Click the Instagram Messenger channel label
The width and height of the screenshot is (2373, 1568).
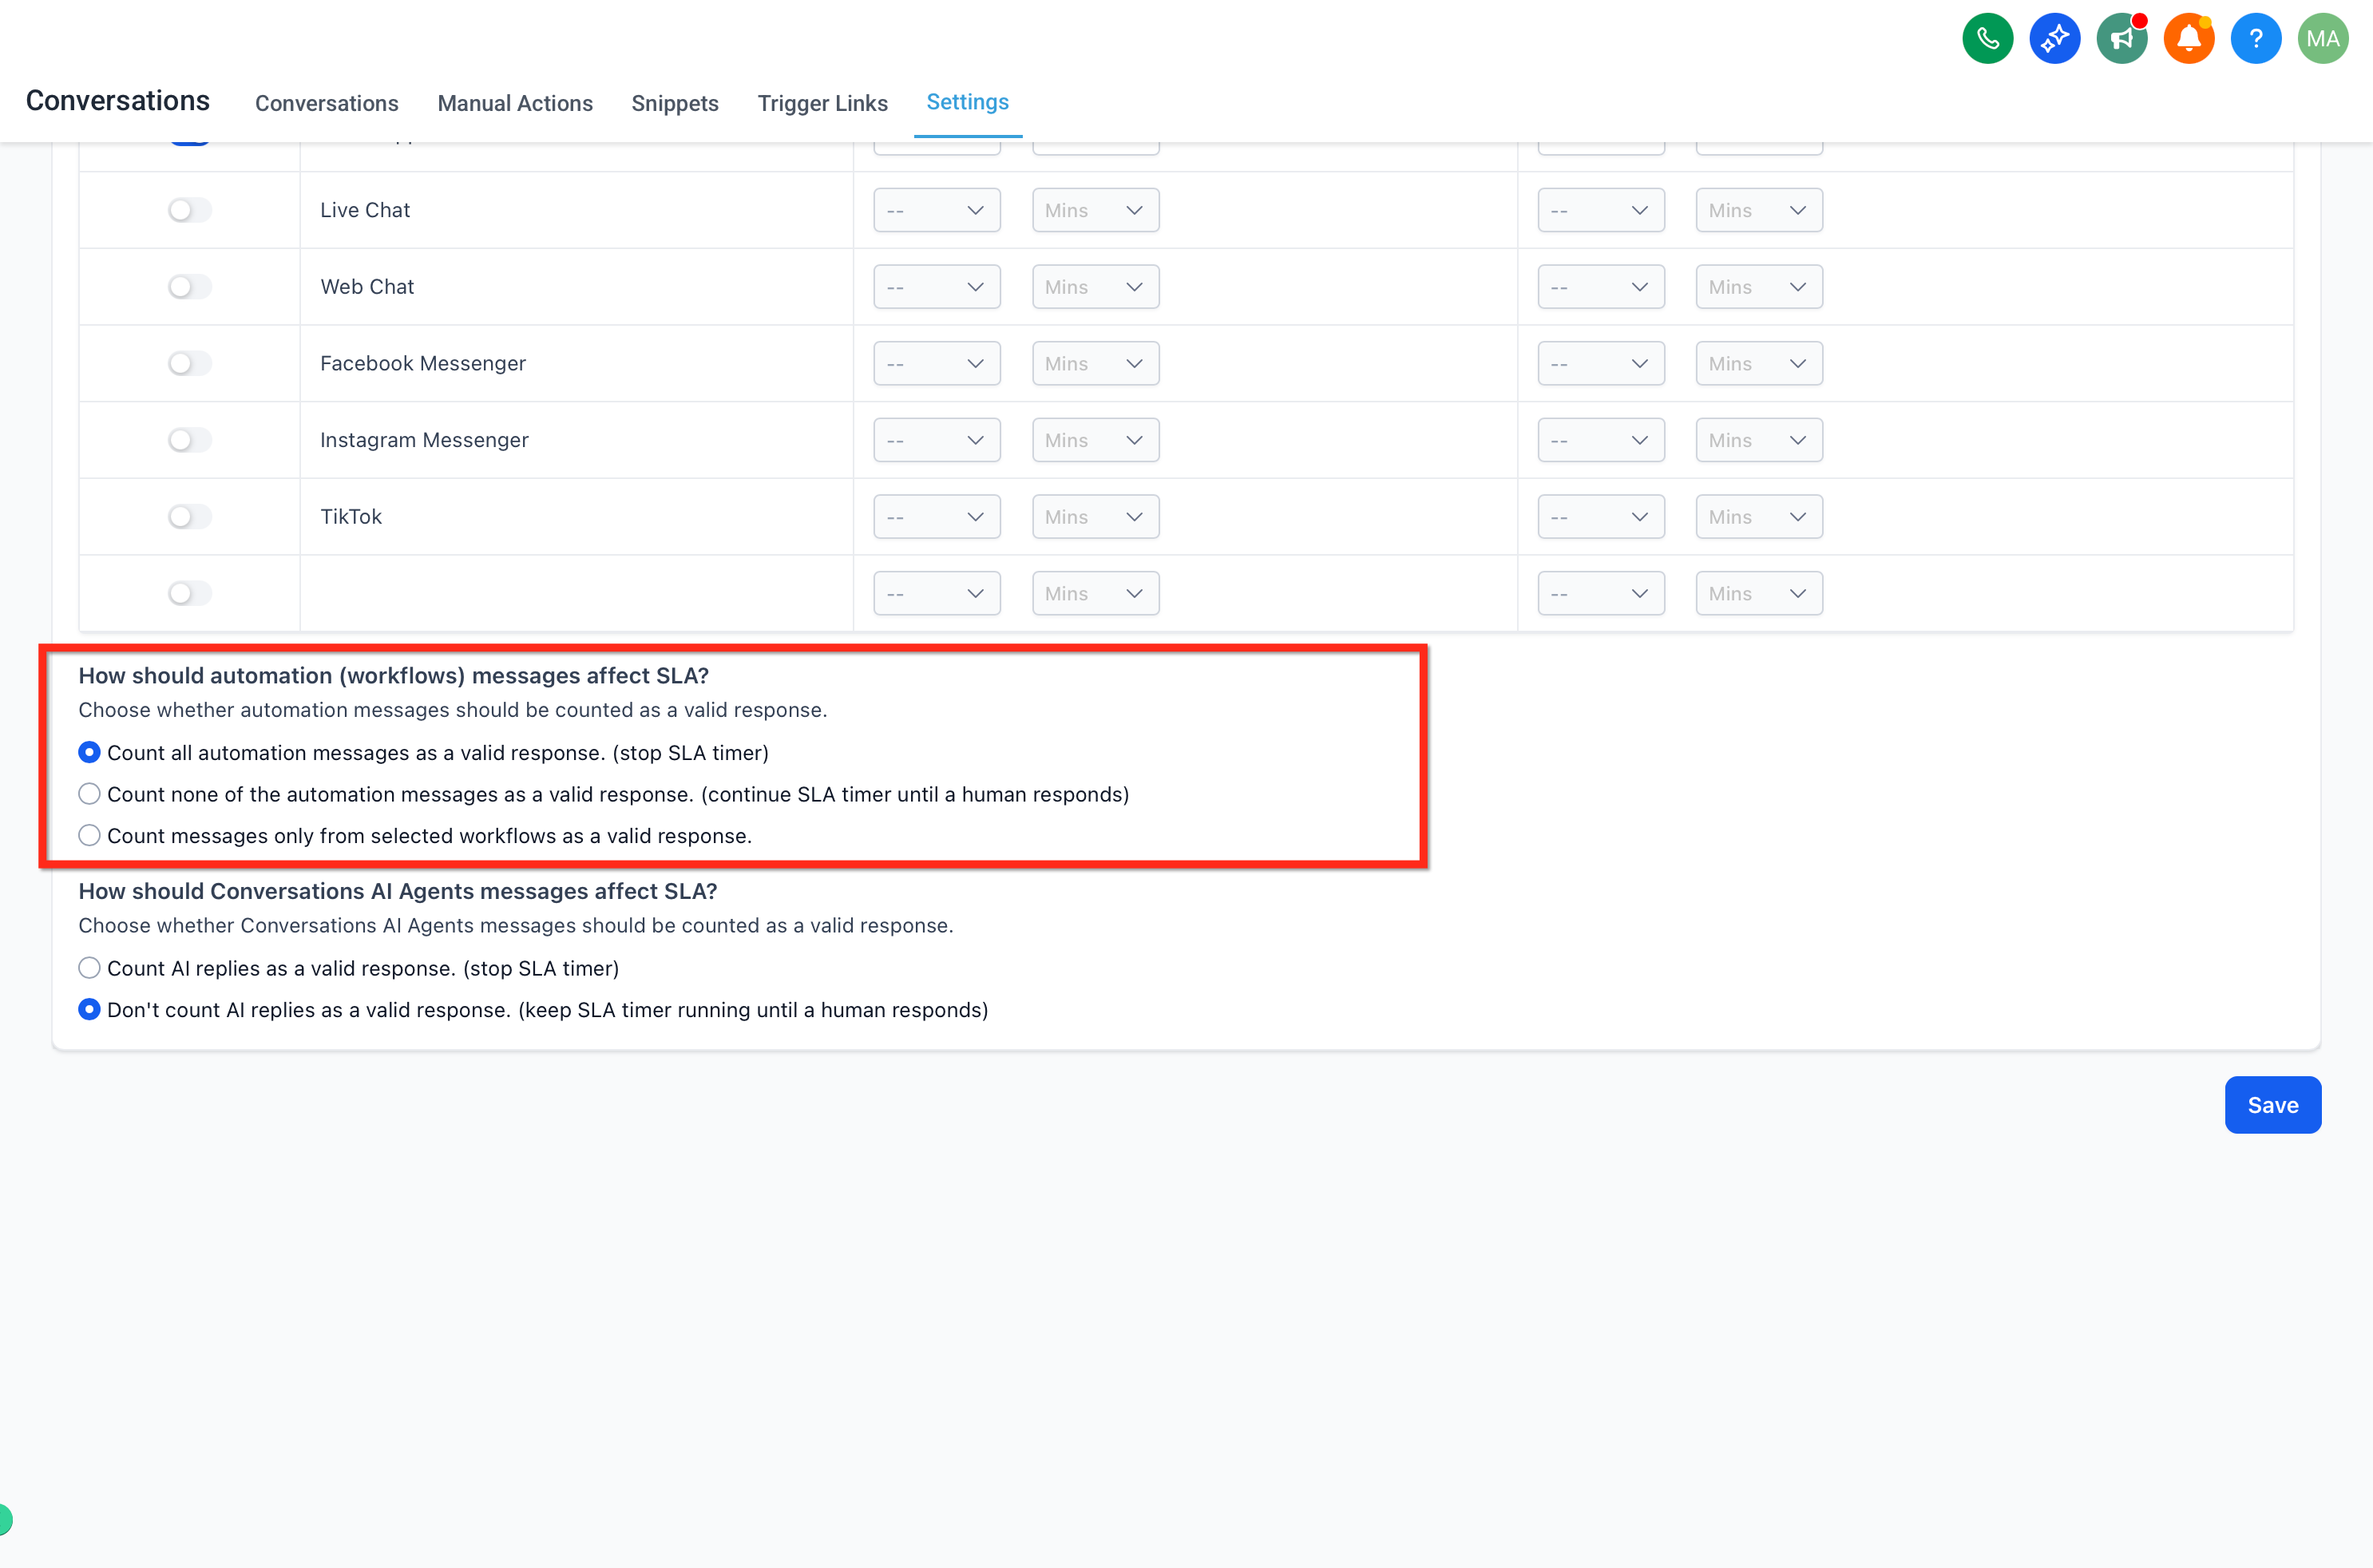point(424,440)
